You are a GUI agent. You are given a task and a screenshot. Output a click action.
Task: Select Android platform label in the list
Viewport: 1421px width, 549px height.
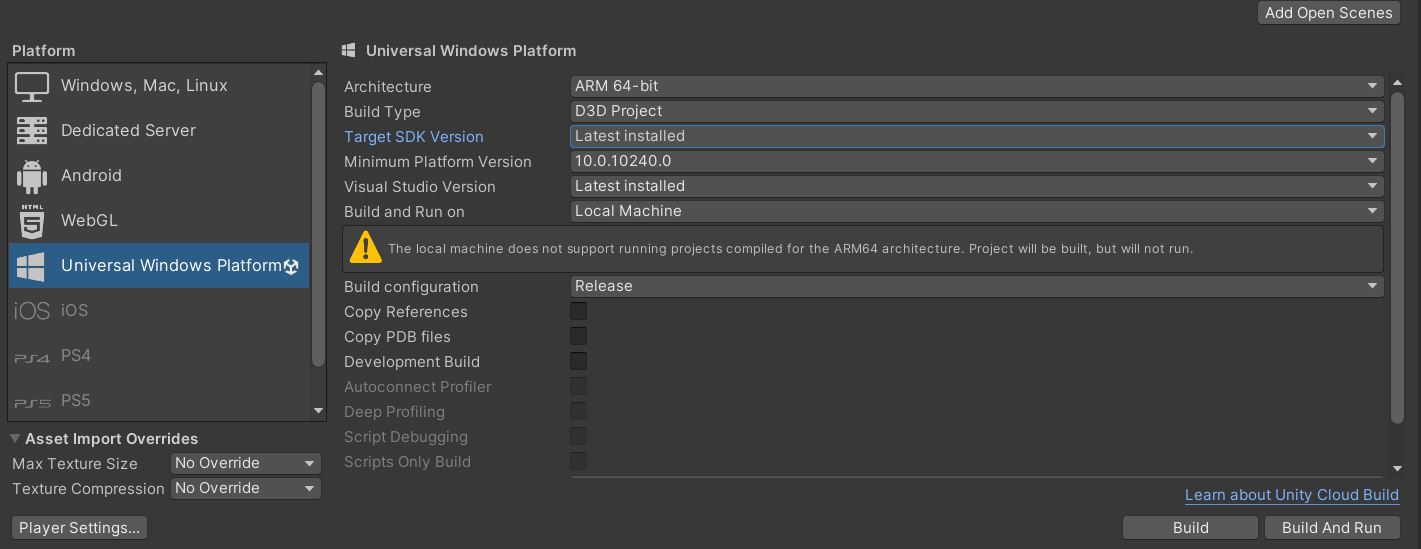91,176
